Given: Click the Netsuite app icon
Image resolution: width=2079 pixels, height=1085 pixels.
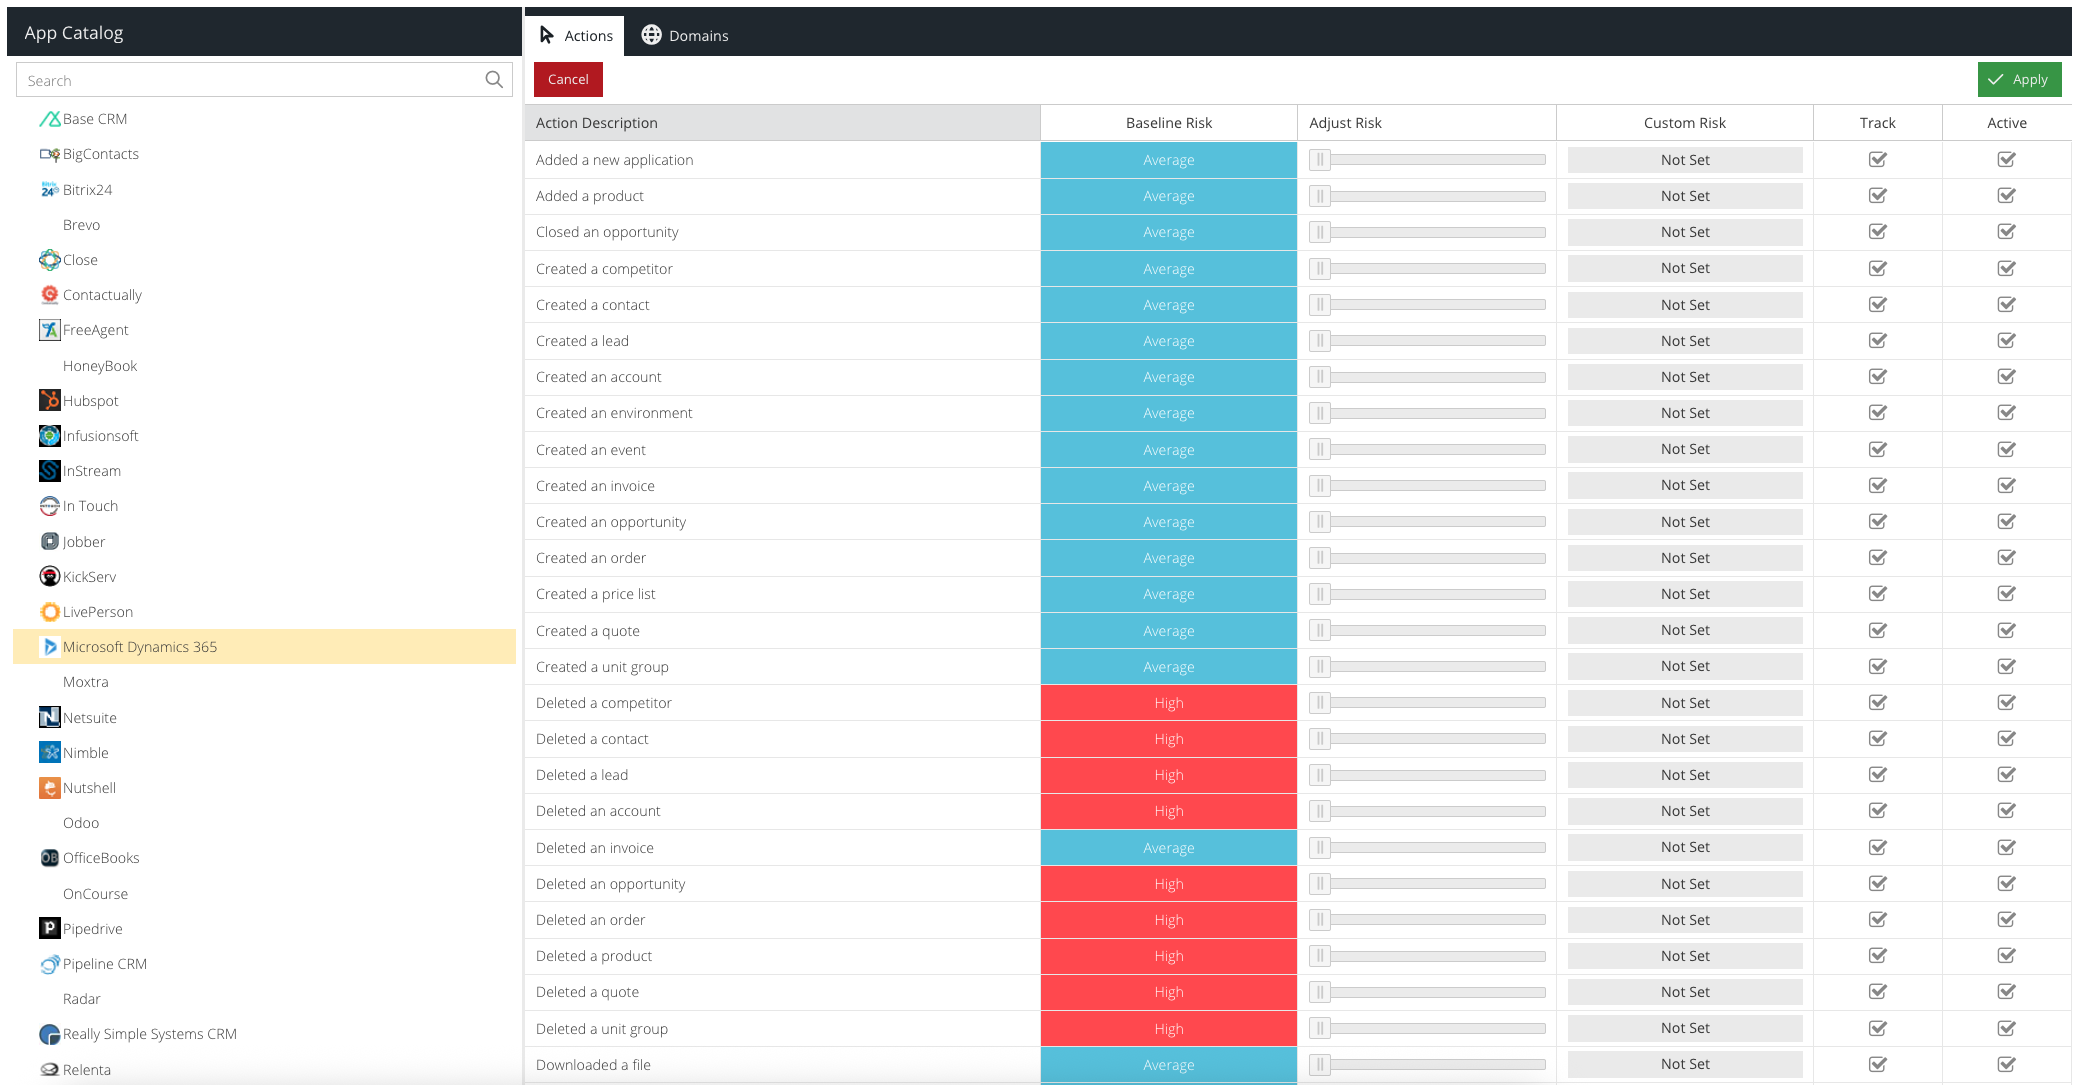Looking at the screenshot, I should point(50,718).
